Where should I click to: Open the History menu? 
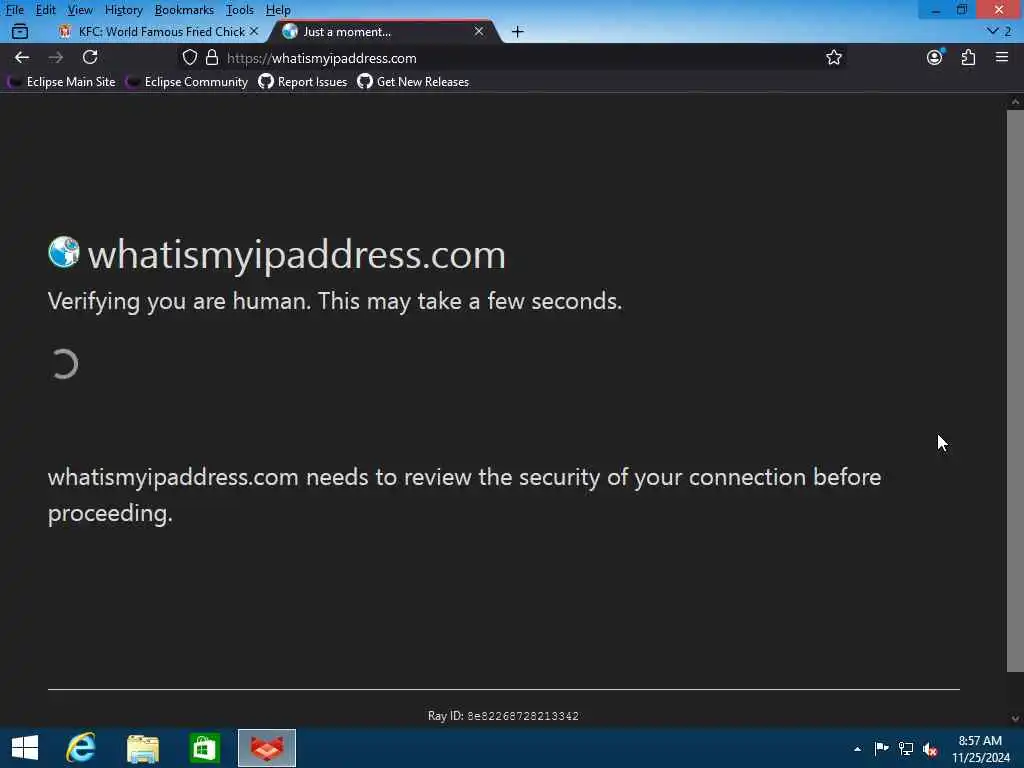(x=123, y=10)
